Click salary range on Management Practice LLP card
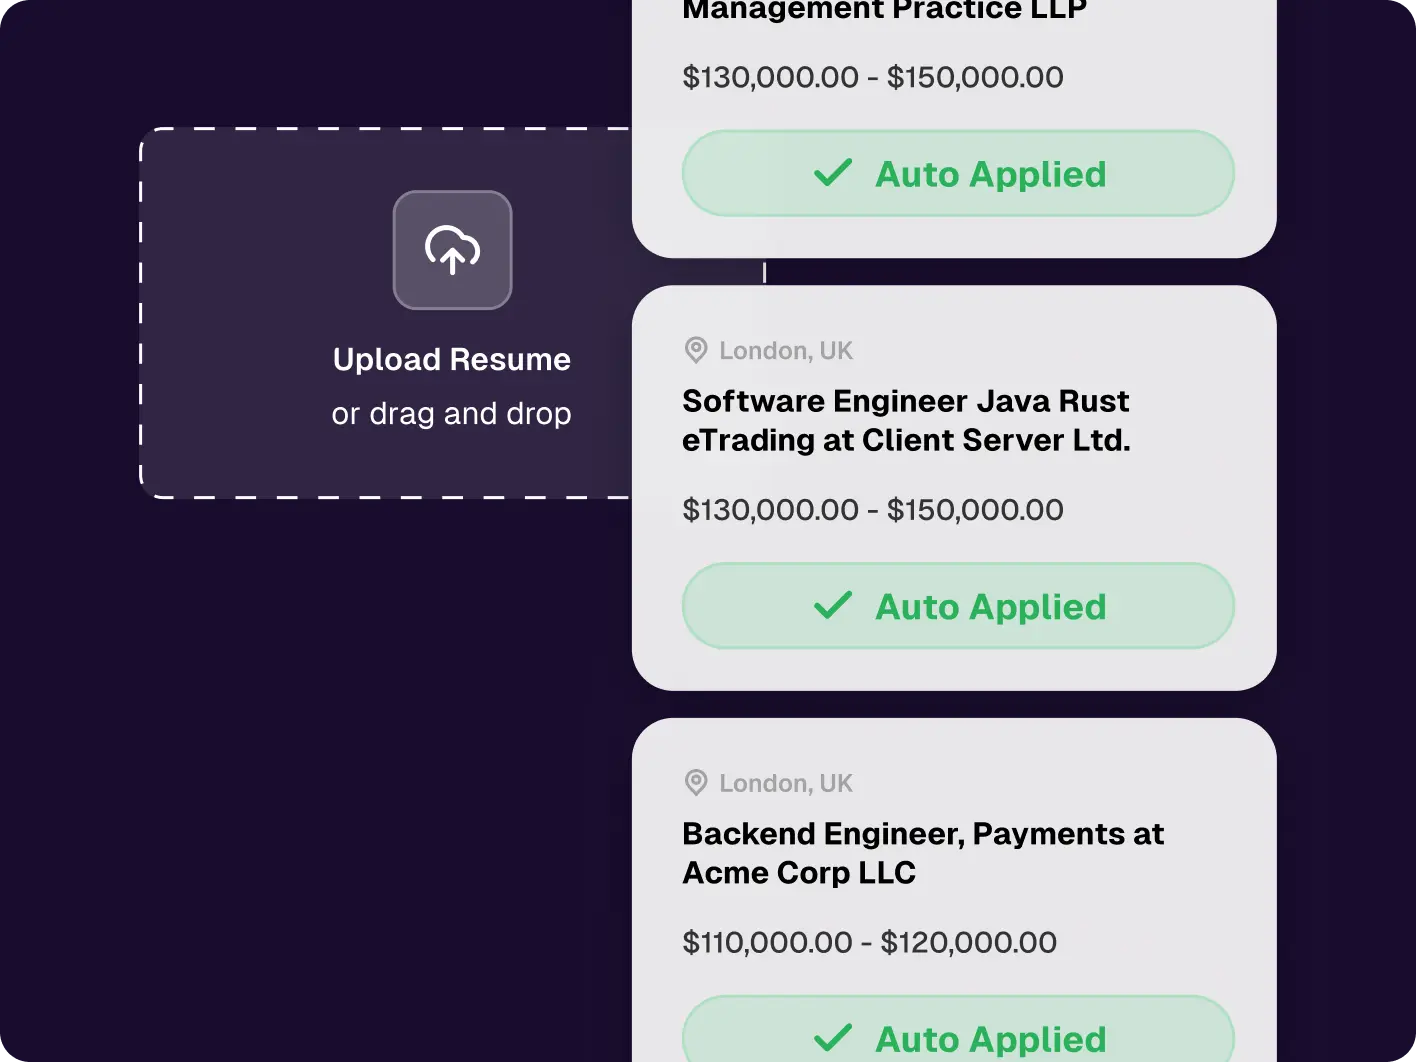 (x=873, y=77)
